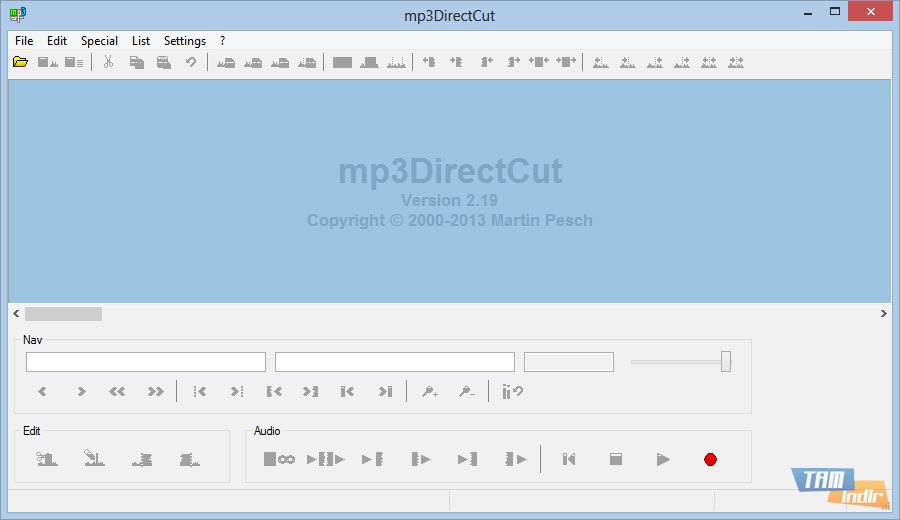The width and height of the screenshot is (900, 520).
Task: Click the mp3DirectCut icon in the title bar
Action: (x=18, y=14)
